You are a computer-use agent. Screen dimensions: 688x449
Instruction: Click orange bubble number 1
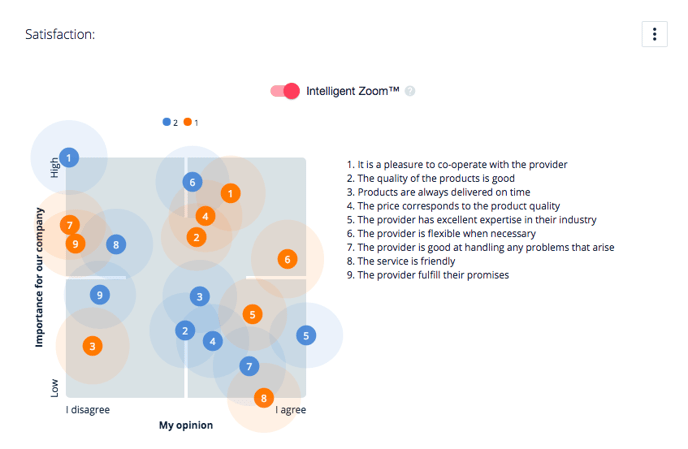click(x=230, y=193)
